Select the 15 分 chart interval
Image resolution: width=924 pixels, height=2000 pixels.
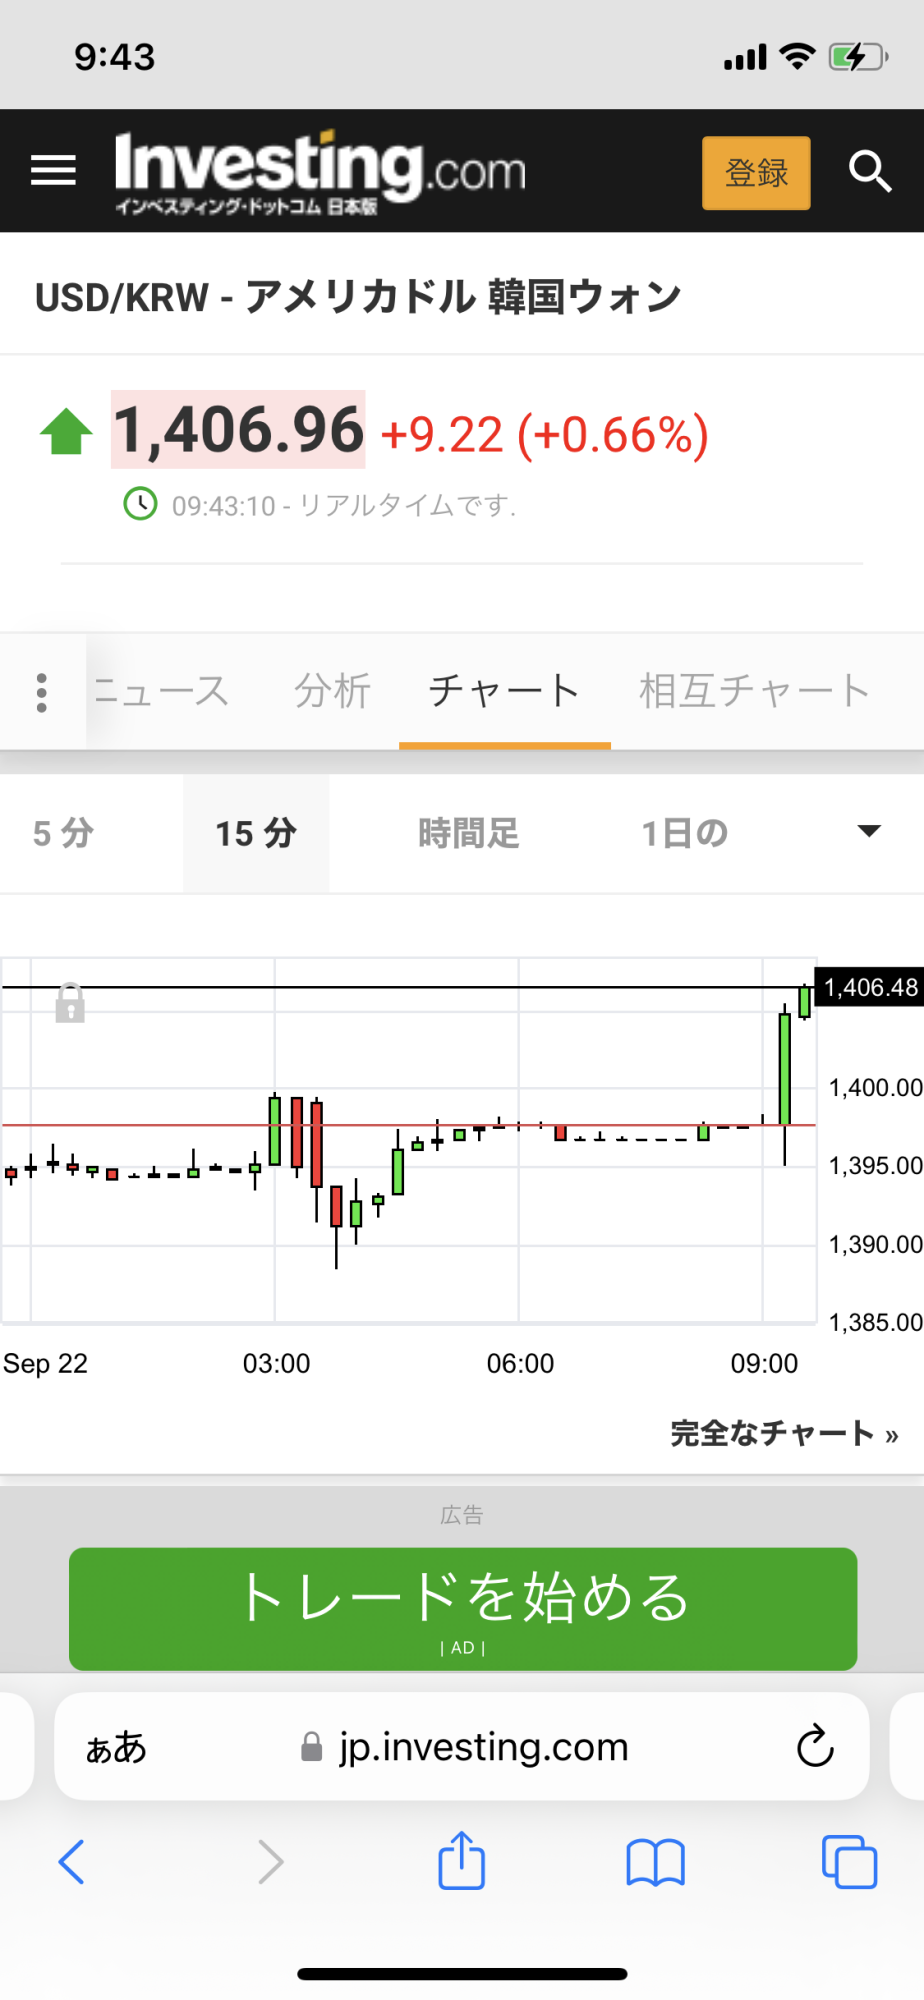pos(256,833)
